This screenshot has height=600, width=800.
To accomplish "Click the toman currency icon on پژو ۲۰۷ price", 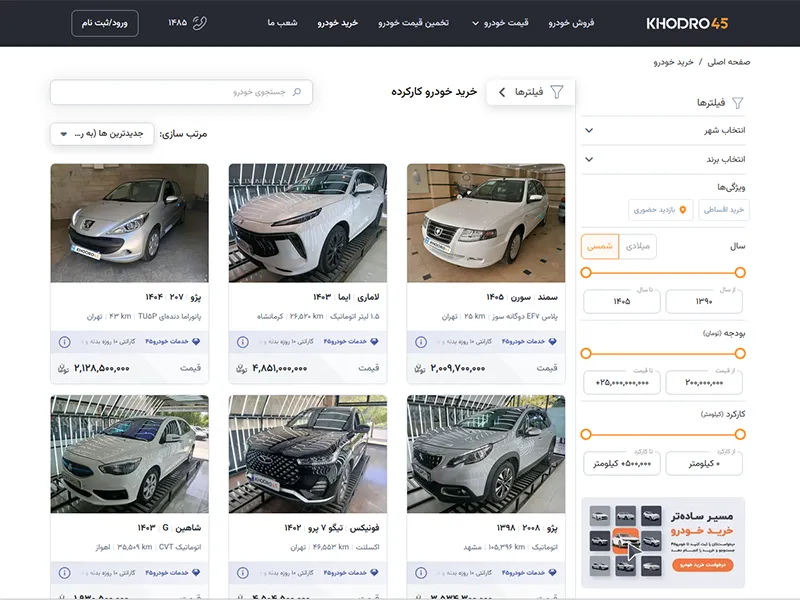I will (x=63, y=368).
